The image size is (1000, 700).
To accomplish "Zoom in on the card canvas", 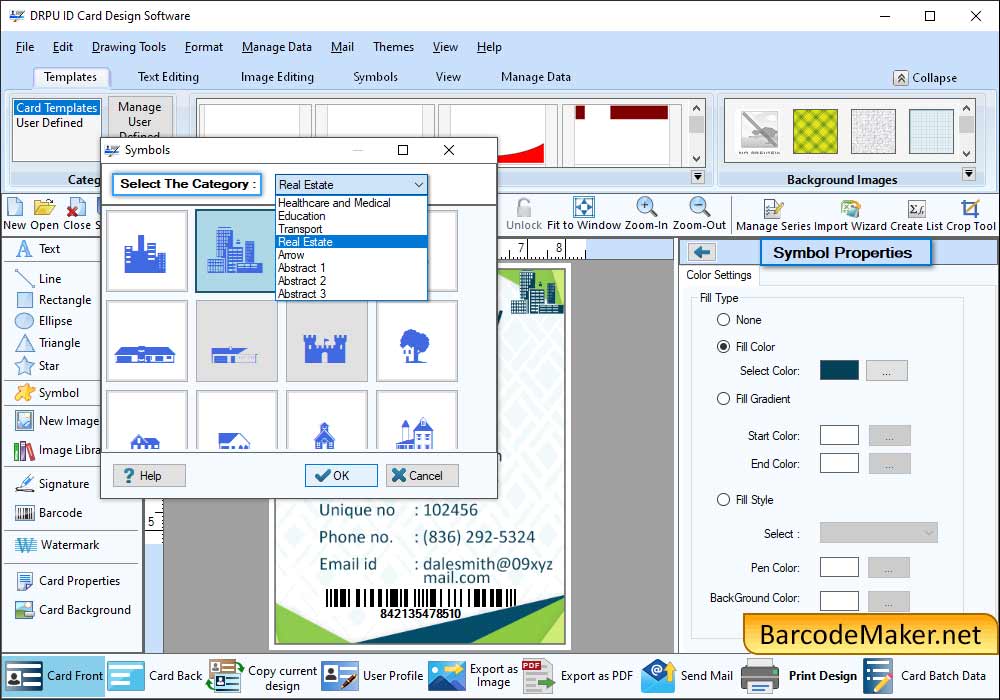I will pos(646,214).
